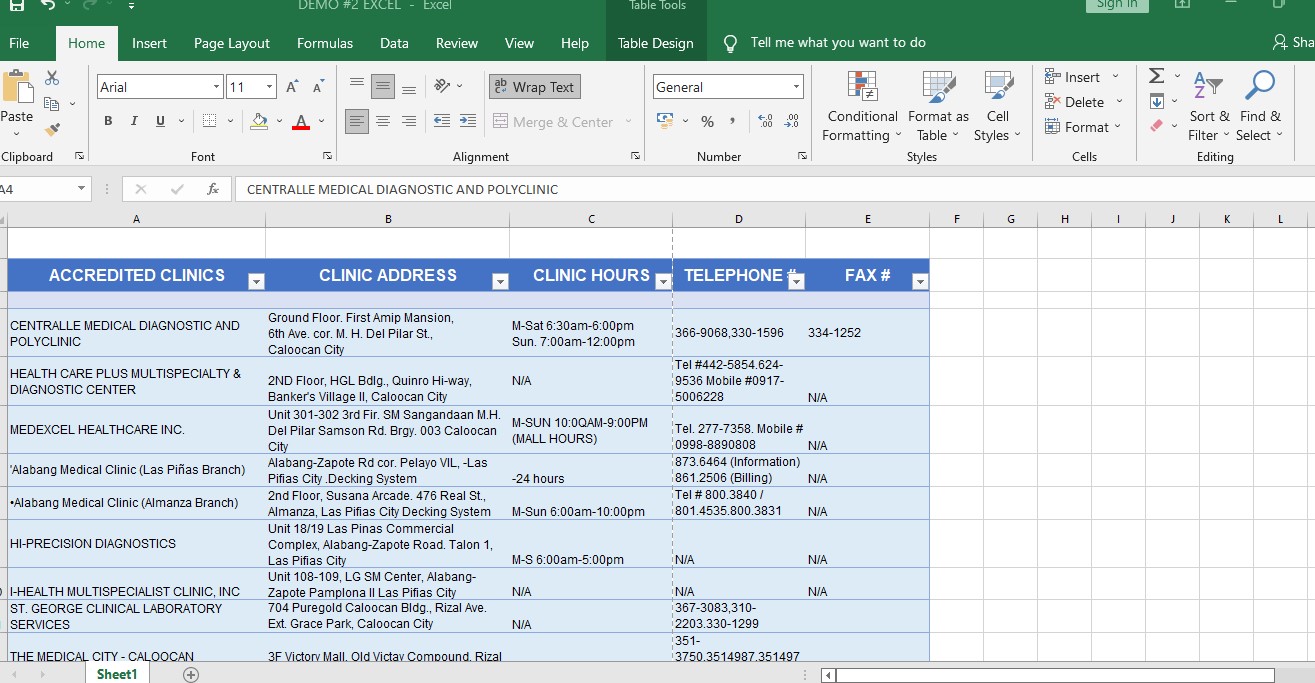Viewport: 1315px width, 683px height.
Task: Apply red font color
Action: (301, 121)
